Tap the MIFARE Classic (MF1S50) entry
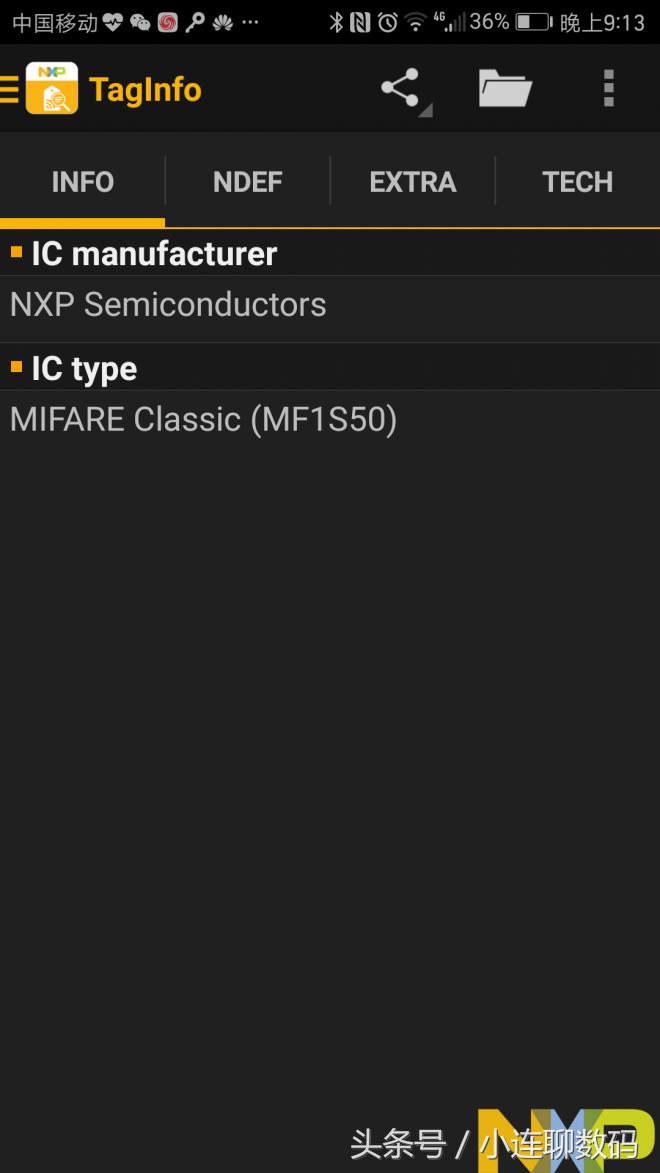 pyautogui.click(x=202, y=419)
